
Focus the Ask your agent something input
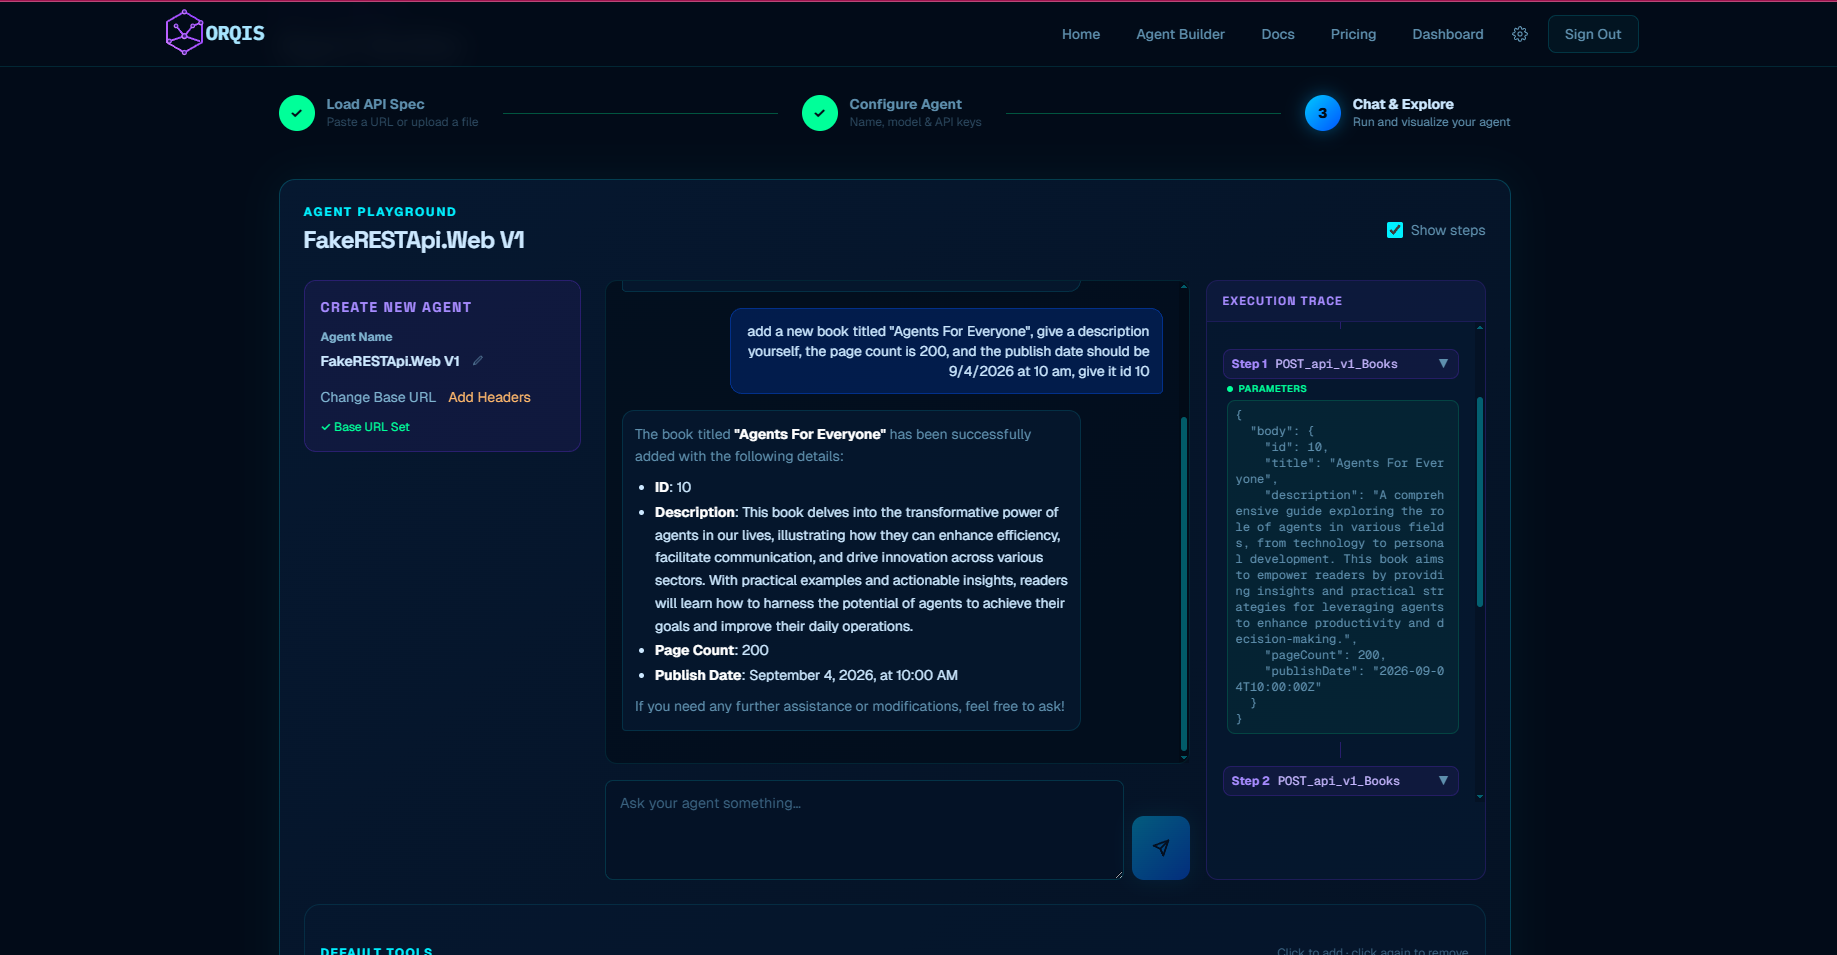863,829
